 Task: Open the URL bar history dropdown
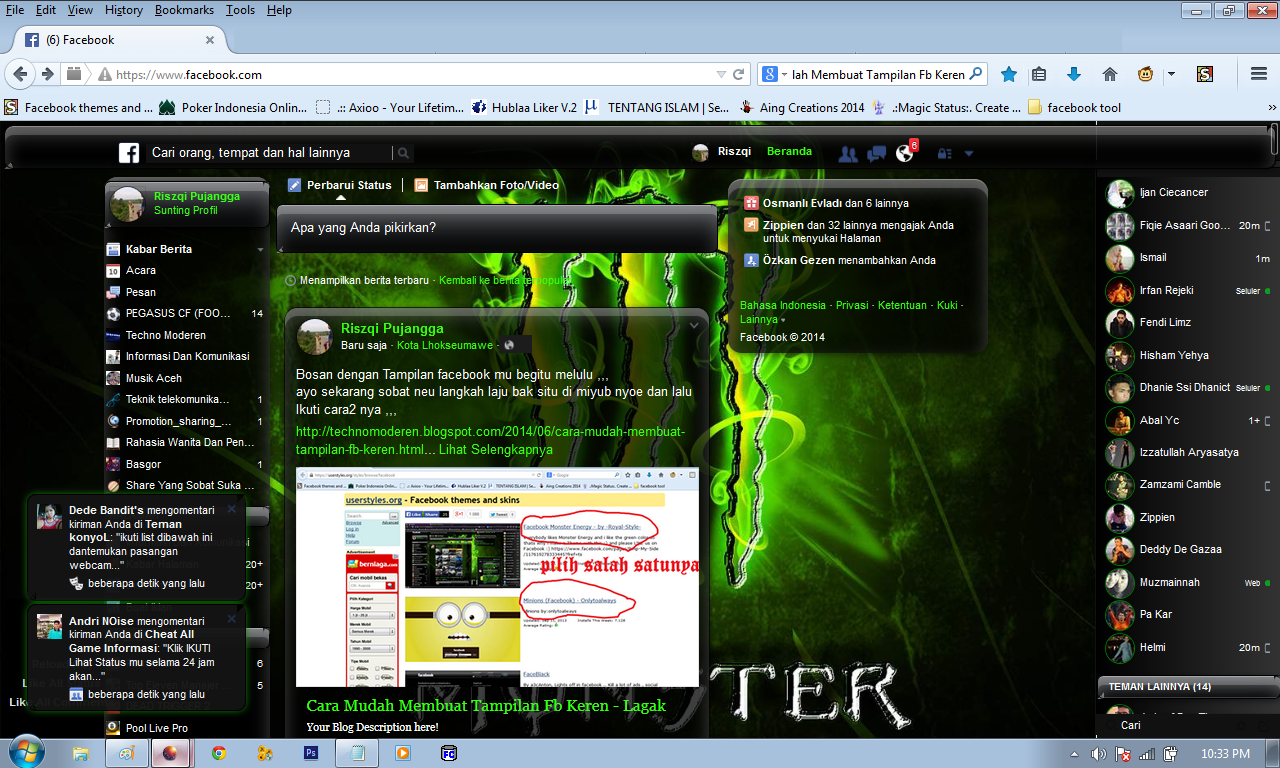(721, 74)
